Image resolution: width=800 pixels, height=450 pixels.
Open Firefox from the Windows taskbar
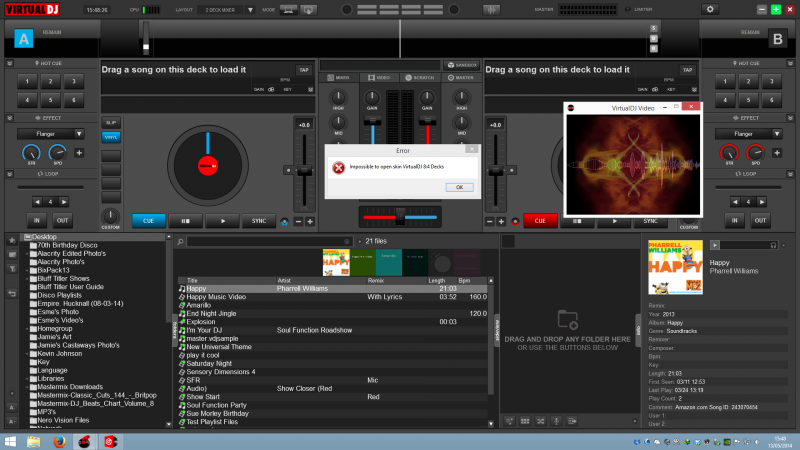[59, 441]
